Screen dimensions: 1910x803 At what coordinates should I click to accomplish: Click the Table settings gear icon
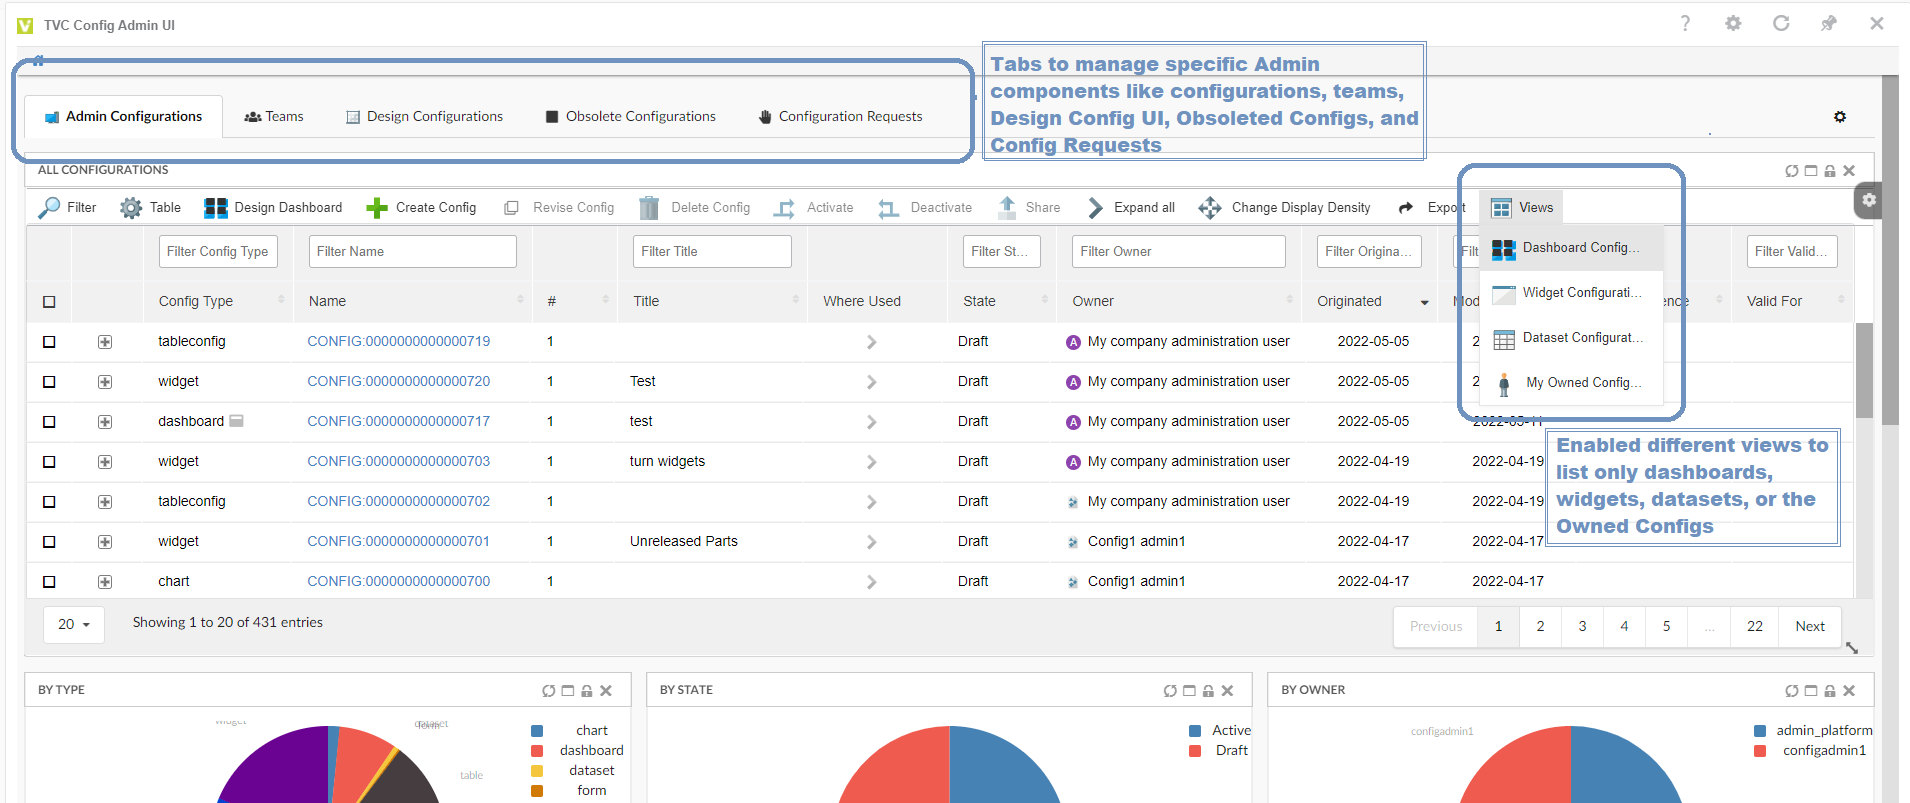point(131,208)
